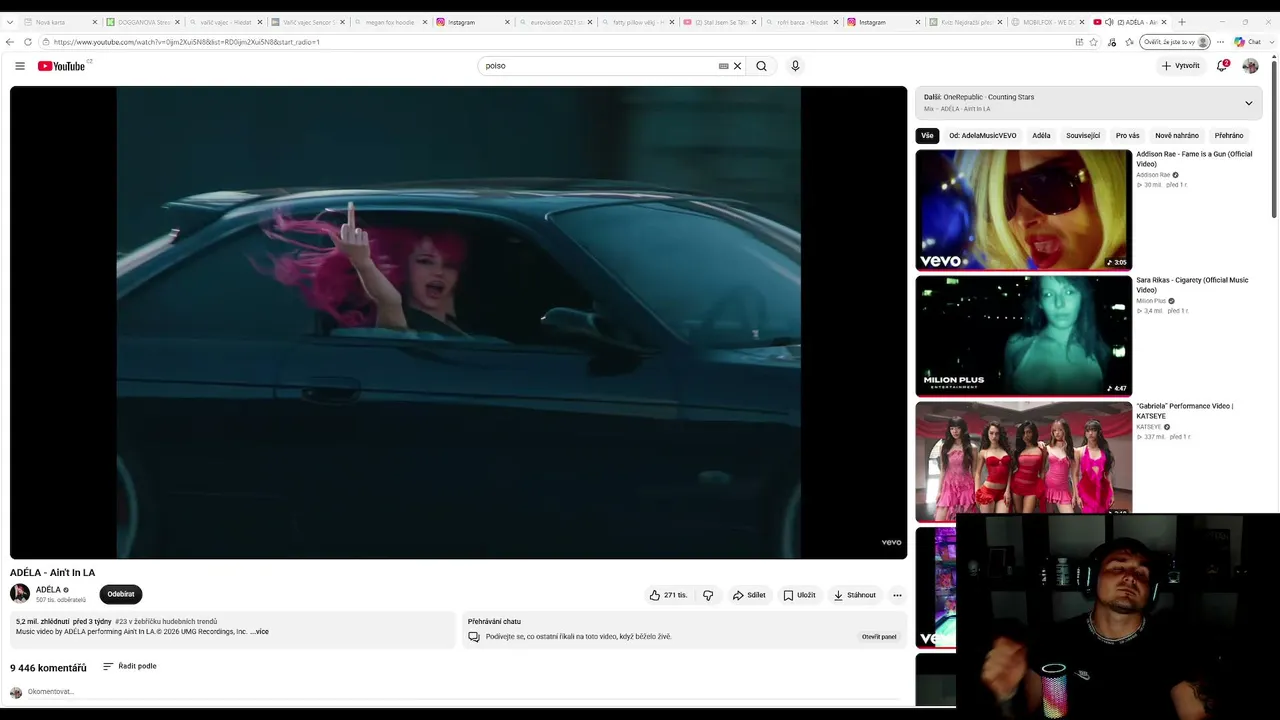Go to the YouTube home logo
This screenshot has height=720, width=1280.
click(x=62, y=66)
